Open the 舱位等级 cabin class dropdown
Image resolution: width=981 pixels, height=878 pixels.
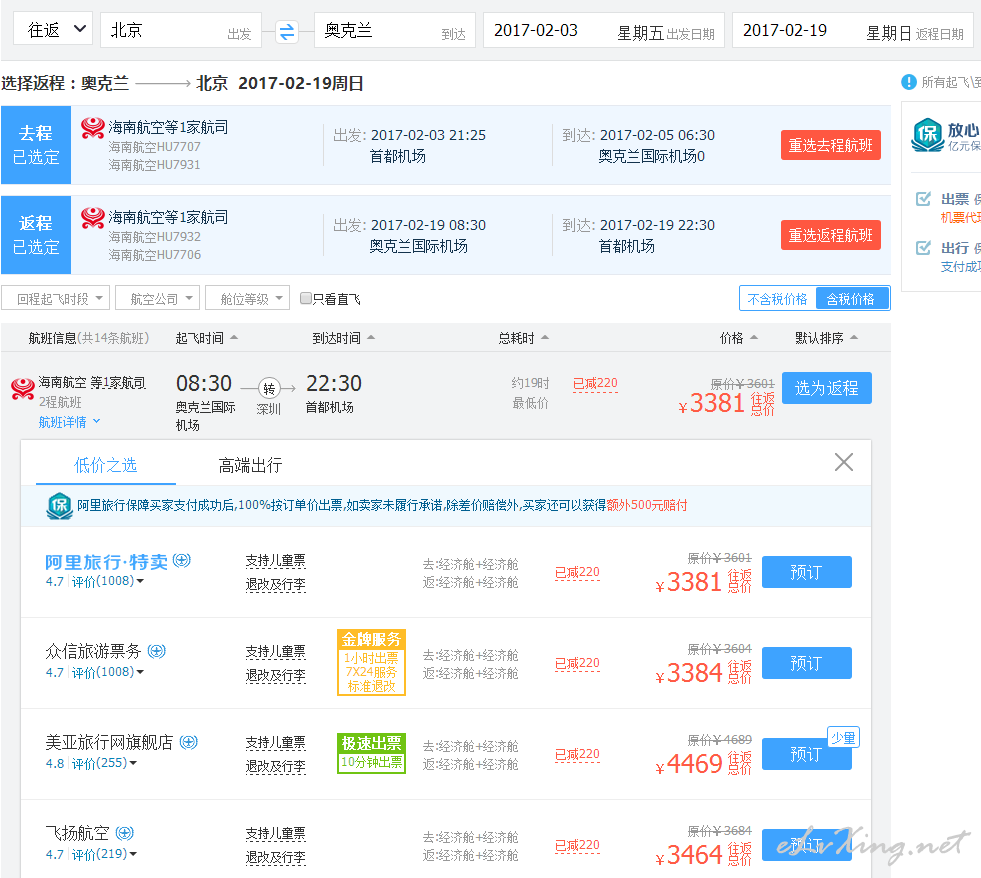(248, 299)
